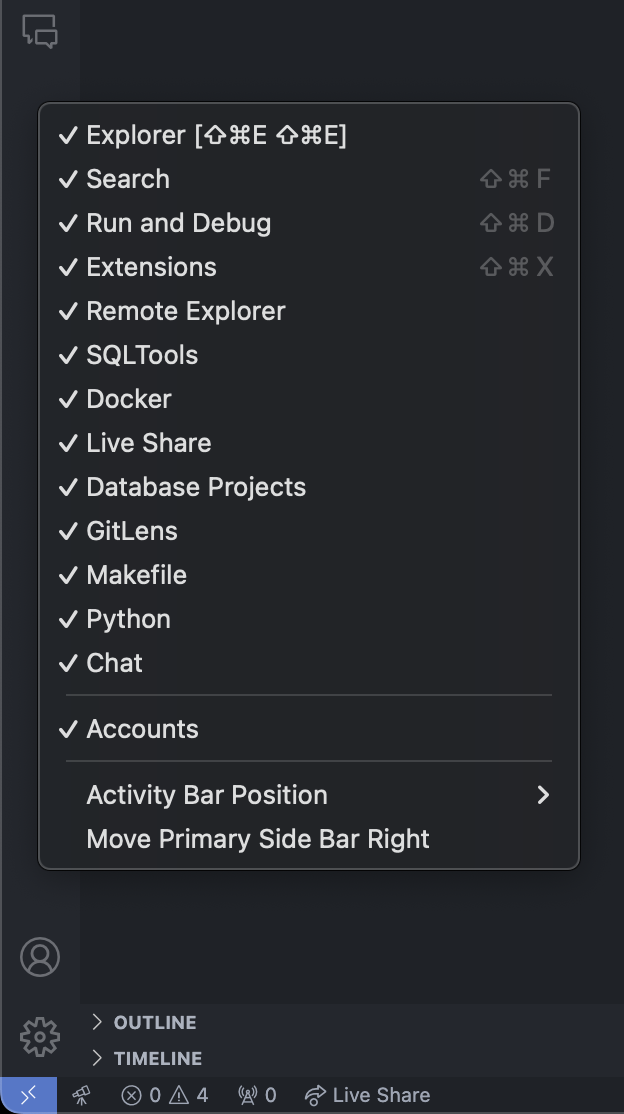Click Live Share in the status bar
The image size is (624, 1114).
click(367, 1095)
